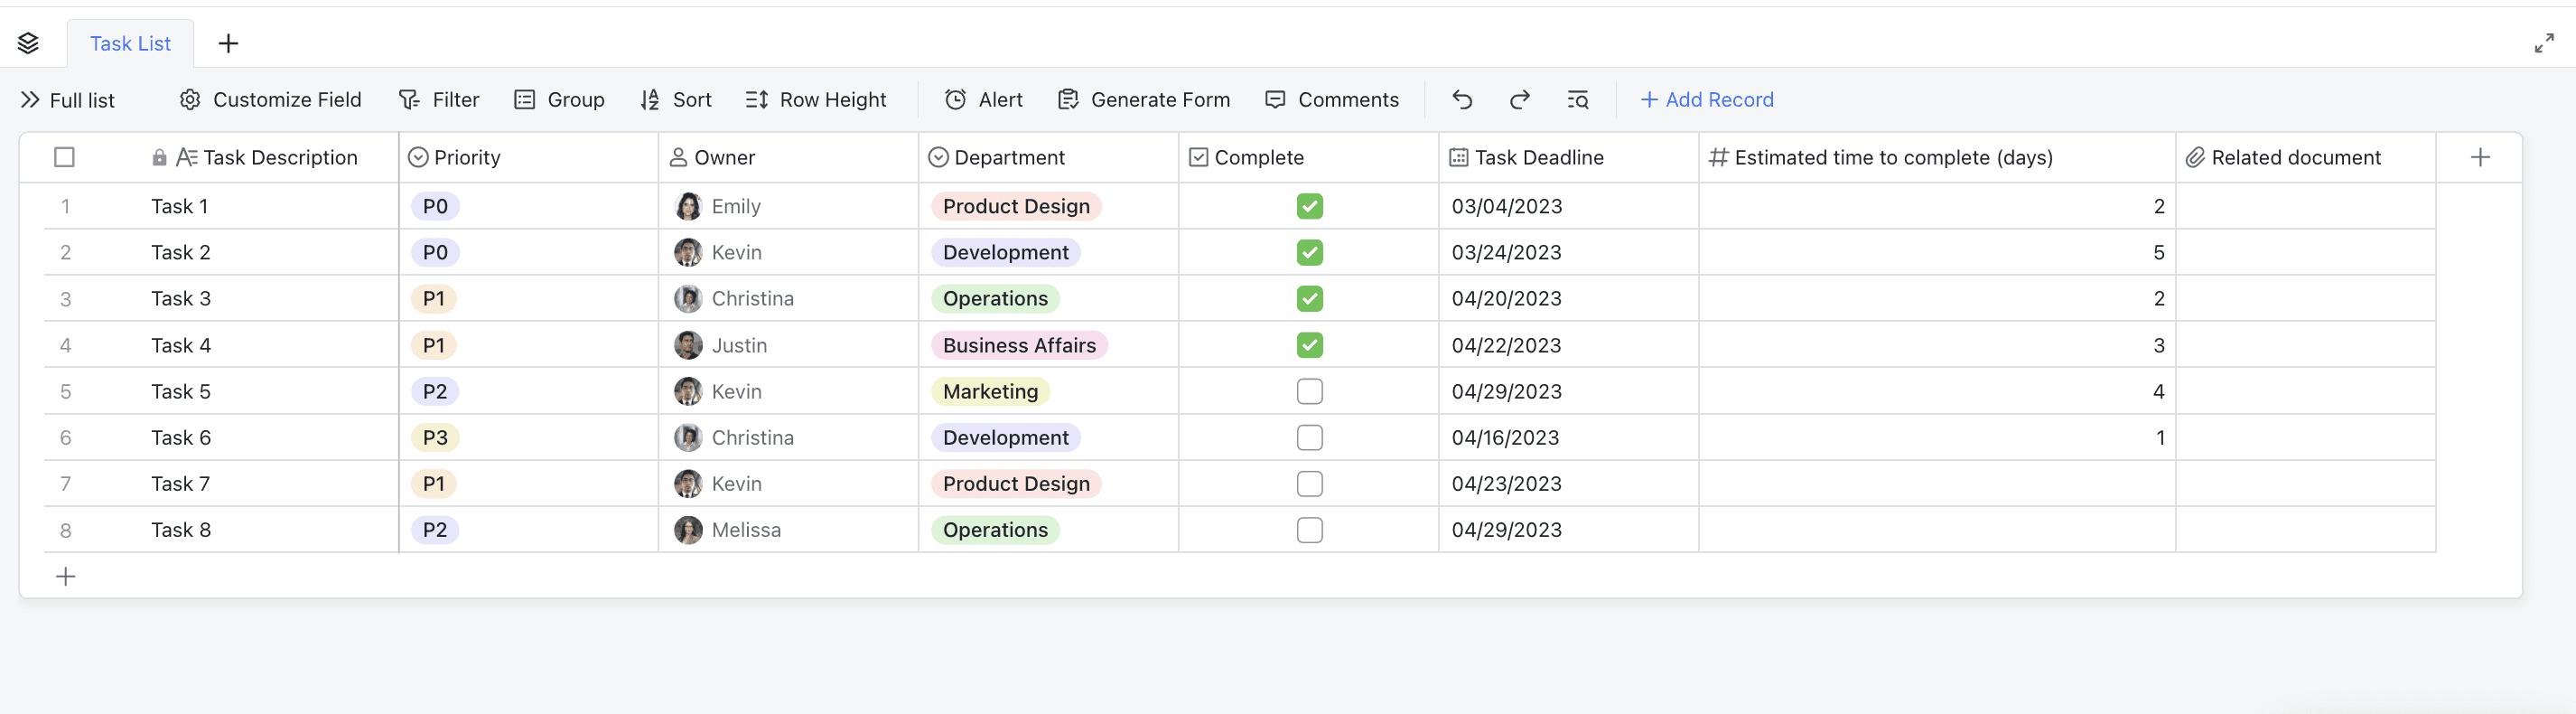Check the Complete box for Task 5

[x=1309, y=391]
